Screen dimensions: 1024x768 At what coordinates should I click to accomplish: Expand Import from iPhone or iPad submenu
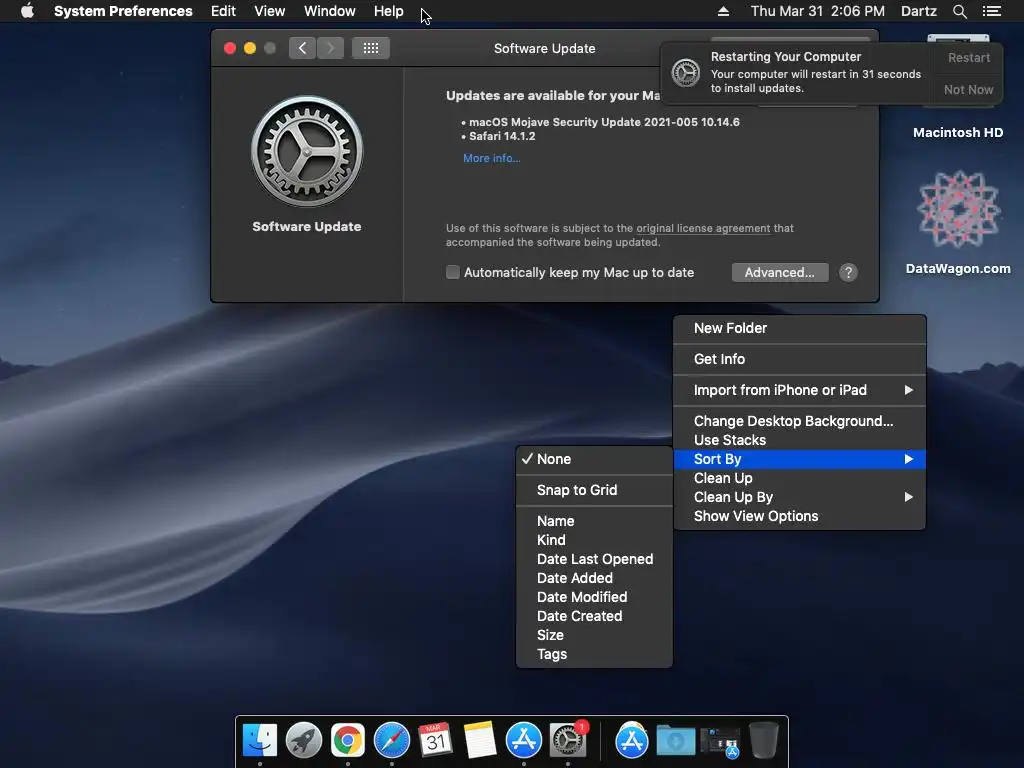tap(799, 390)
